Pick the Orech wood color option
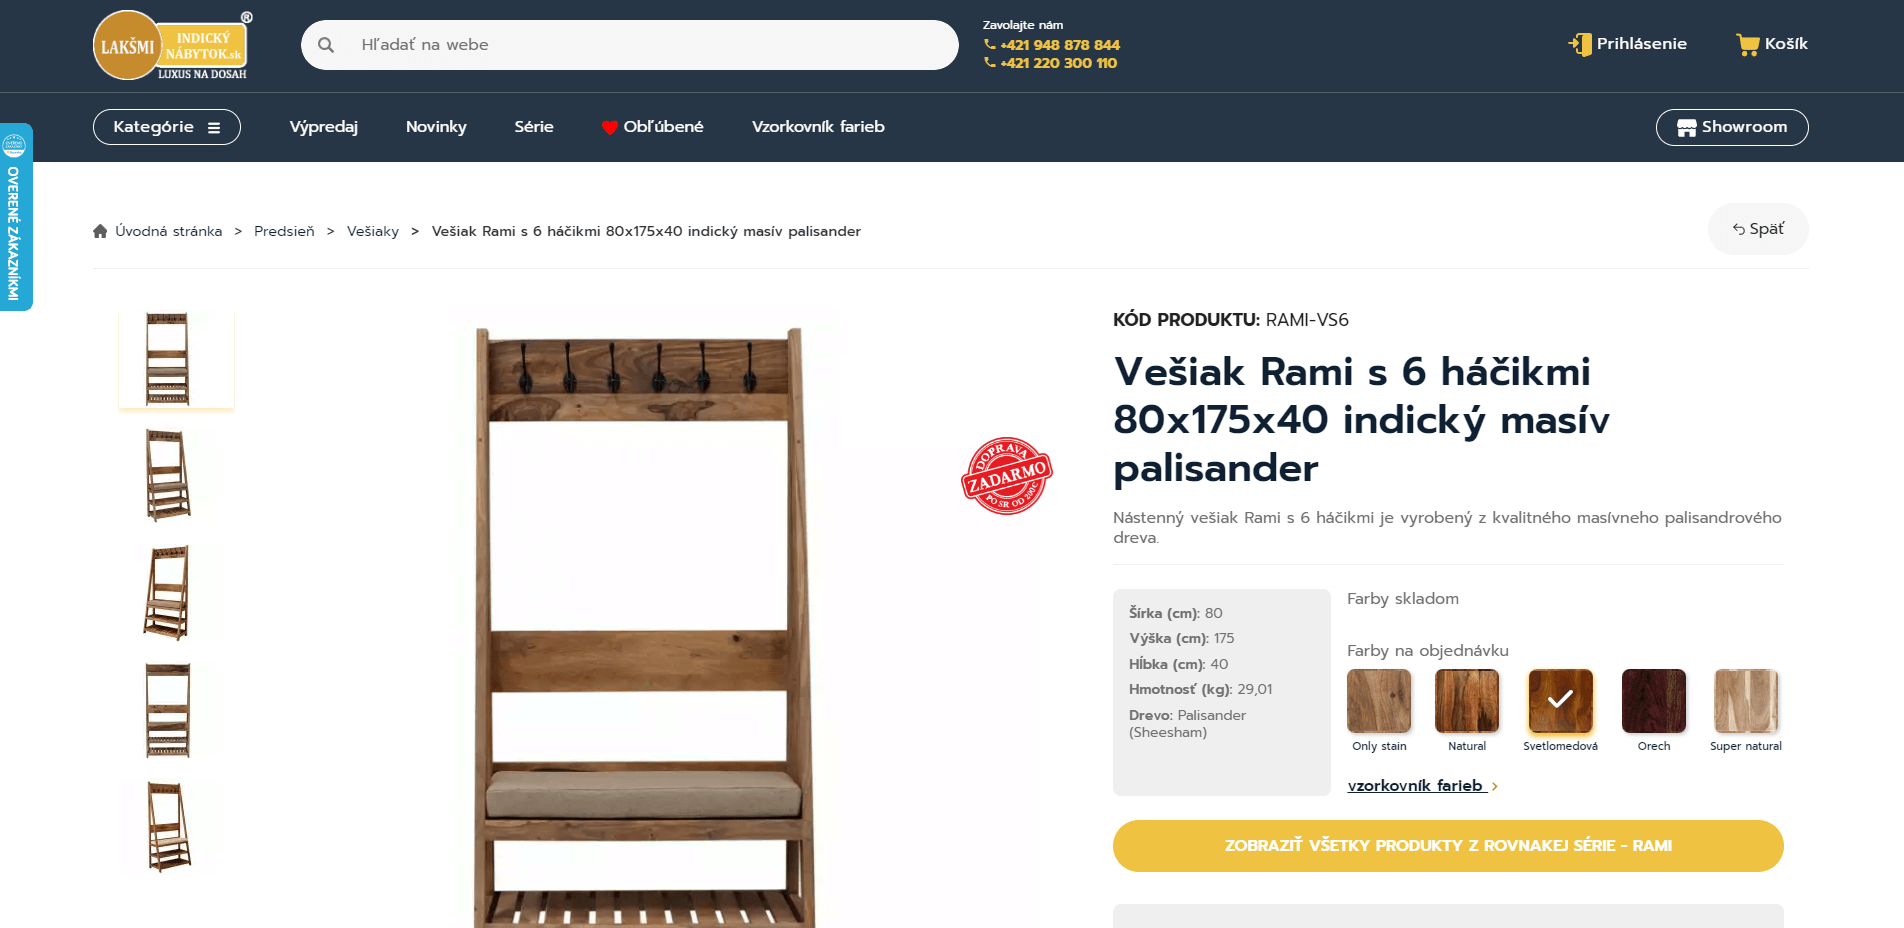1904x928 pixels. [1654, 701]
